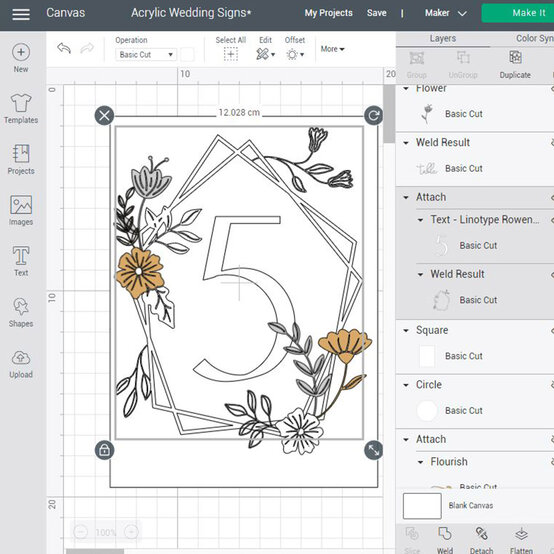
Task: Collapse the Flower layer
Action: coord(406,88)
